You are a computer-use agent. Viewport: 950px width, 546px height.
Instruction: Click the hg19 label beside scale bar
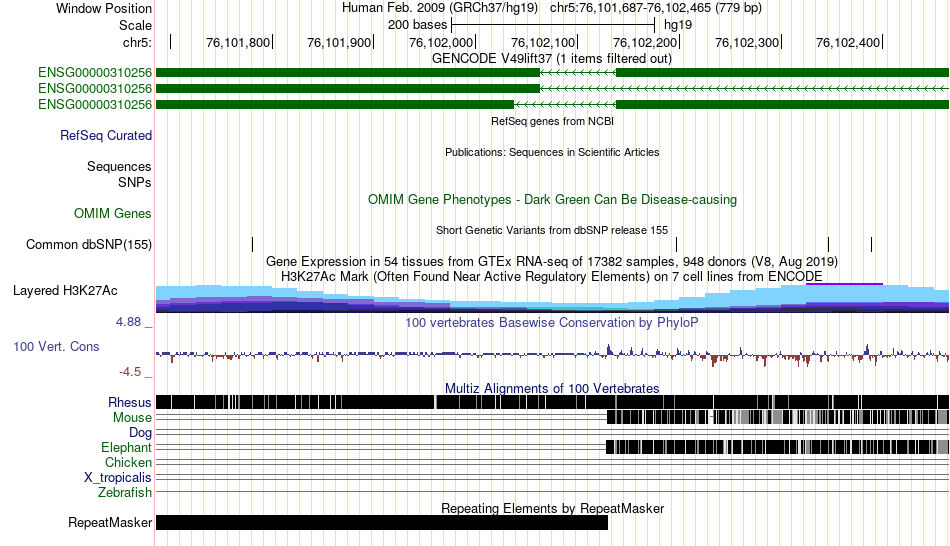tap(678, 25)
